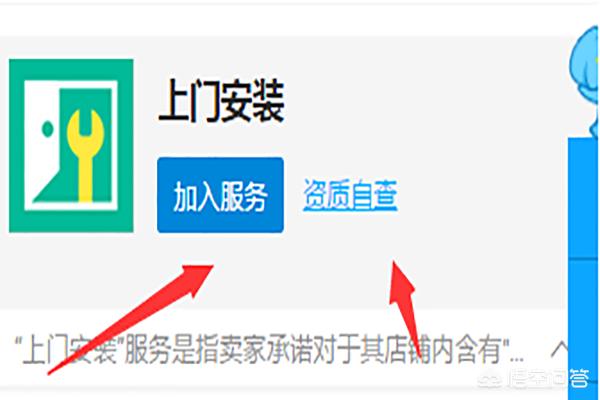
Task: Click the left red arrow pointing at 加入服务
Action: pos(130,320)
